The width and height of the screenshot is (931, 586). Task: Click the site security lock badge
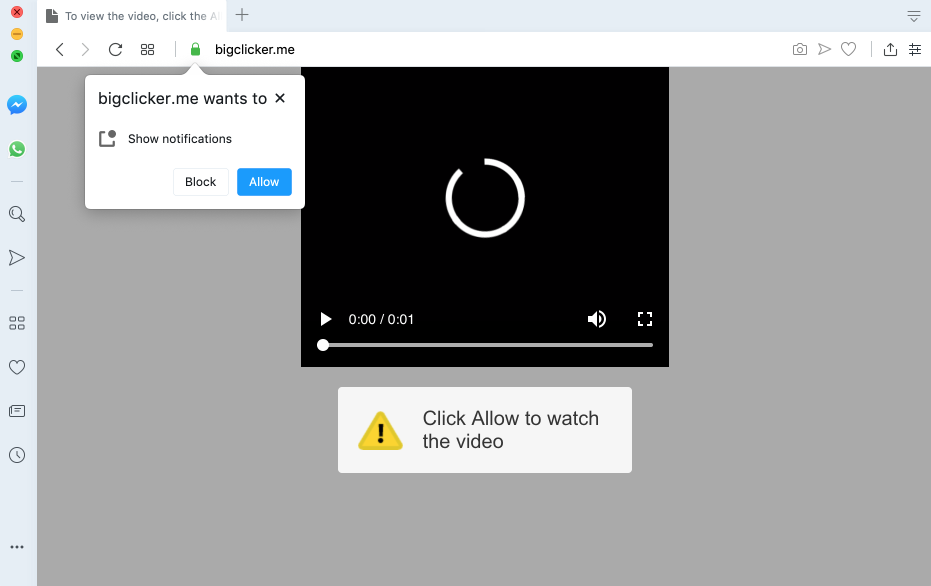(x=194, y=48)
